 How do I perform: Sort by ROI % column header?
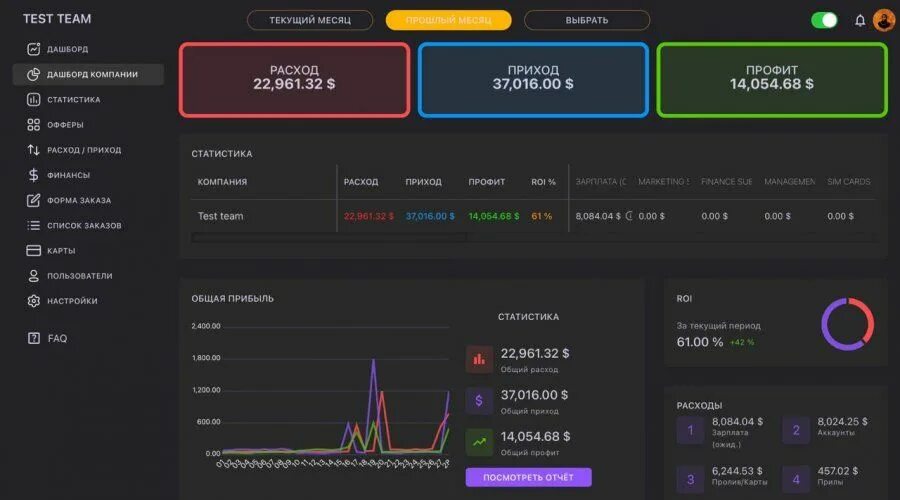point(544,181)
